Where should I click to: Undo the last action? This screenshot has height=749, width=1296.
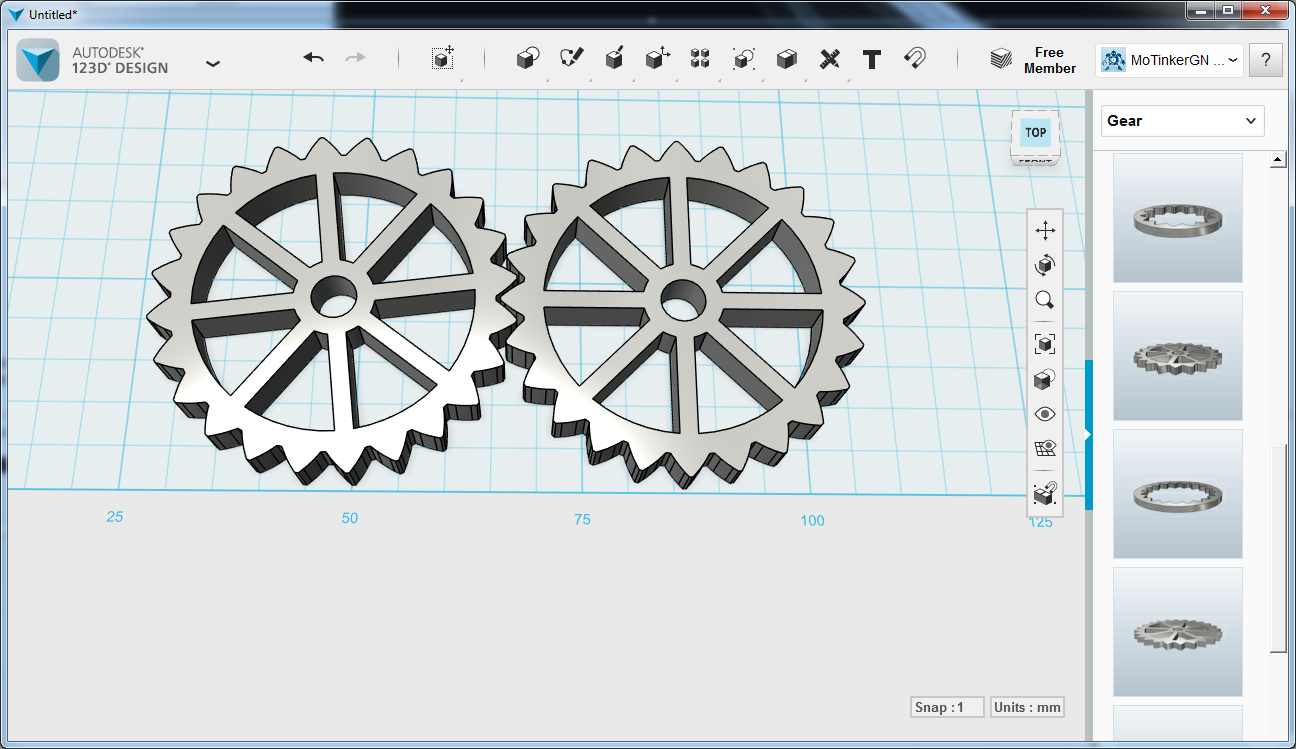click(x=314, y=58)
